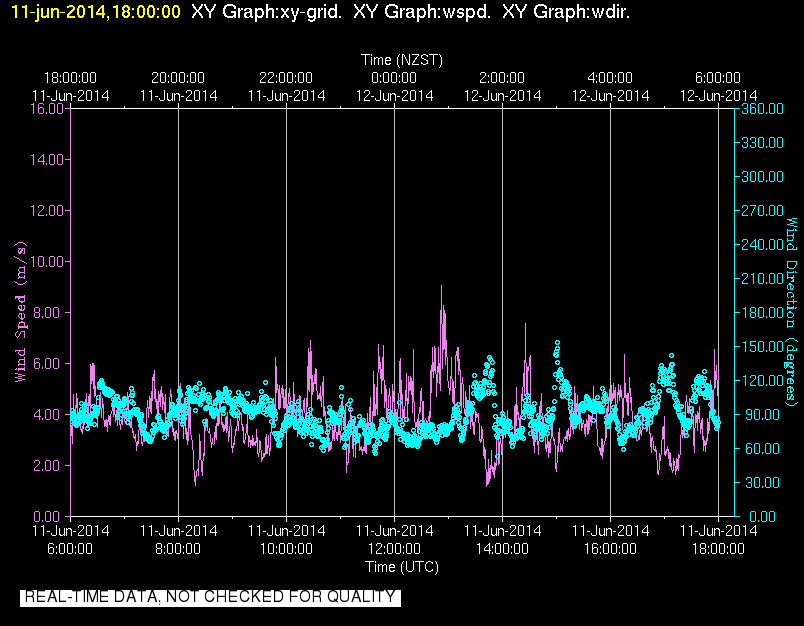The height and width of the screenshot is (626, 804).
Task: Click the 'Time (NZST)' axis title
Action: (x=401, y=60)
